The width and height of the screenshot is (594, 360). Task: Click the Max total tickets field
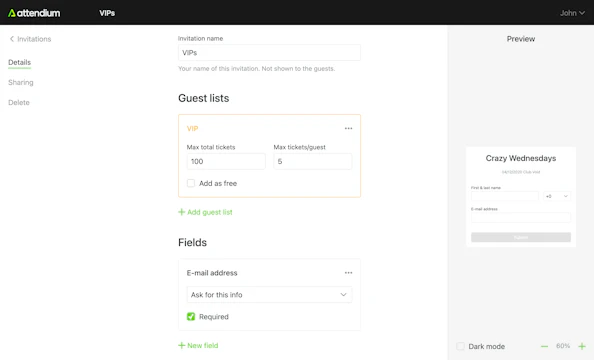[226, 161]
